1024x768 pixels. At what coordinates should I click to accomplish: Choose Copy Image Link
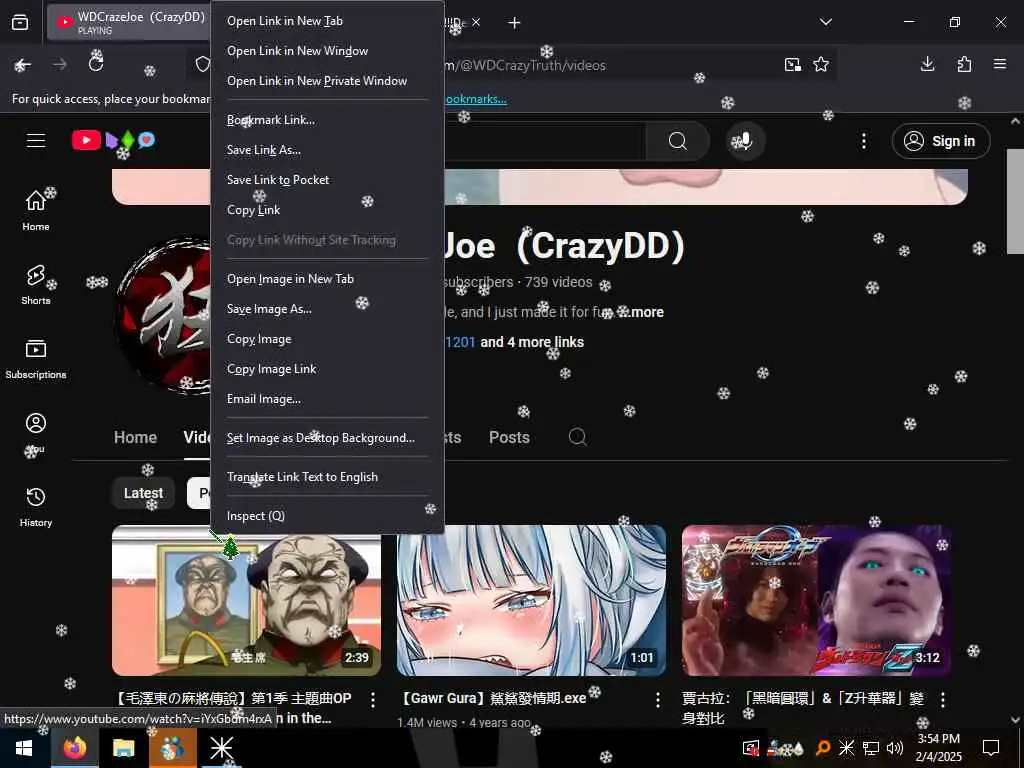click(x=327, y=369)
